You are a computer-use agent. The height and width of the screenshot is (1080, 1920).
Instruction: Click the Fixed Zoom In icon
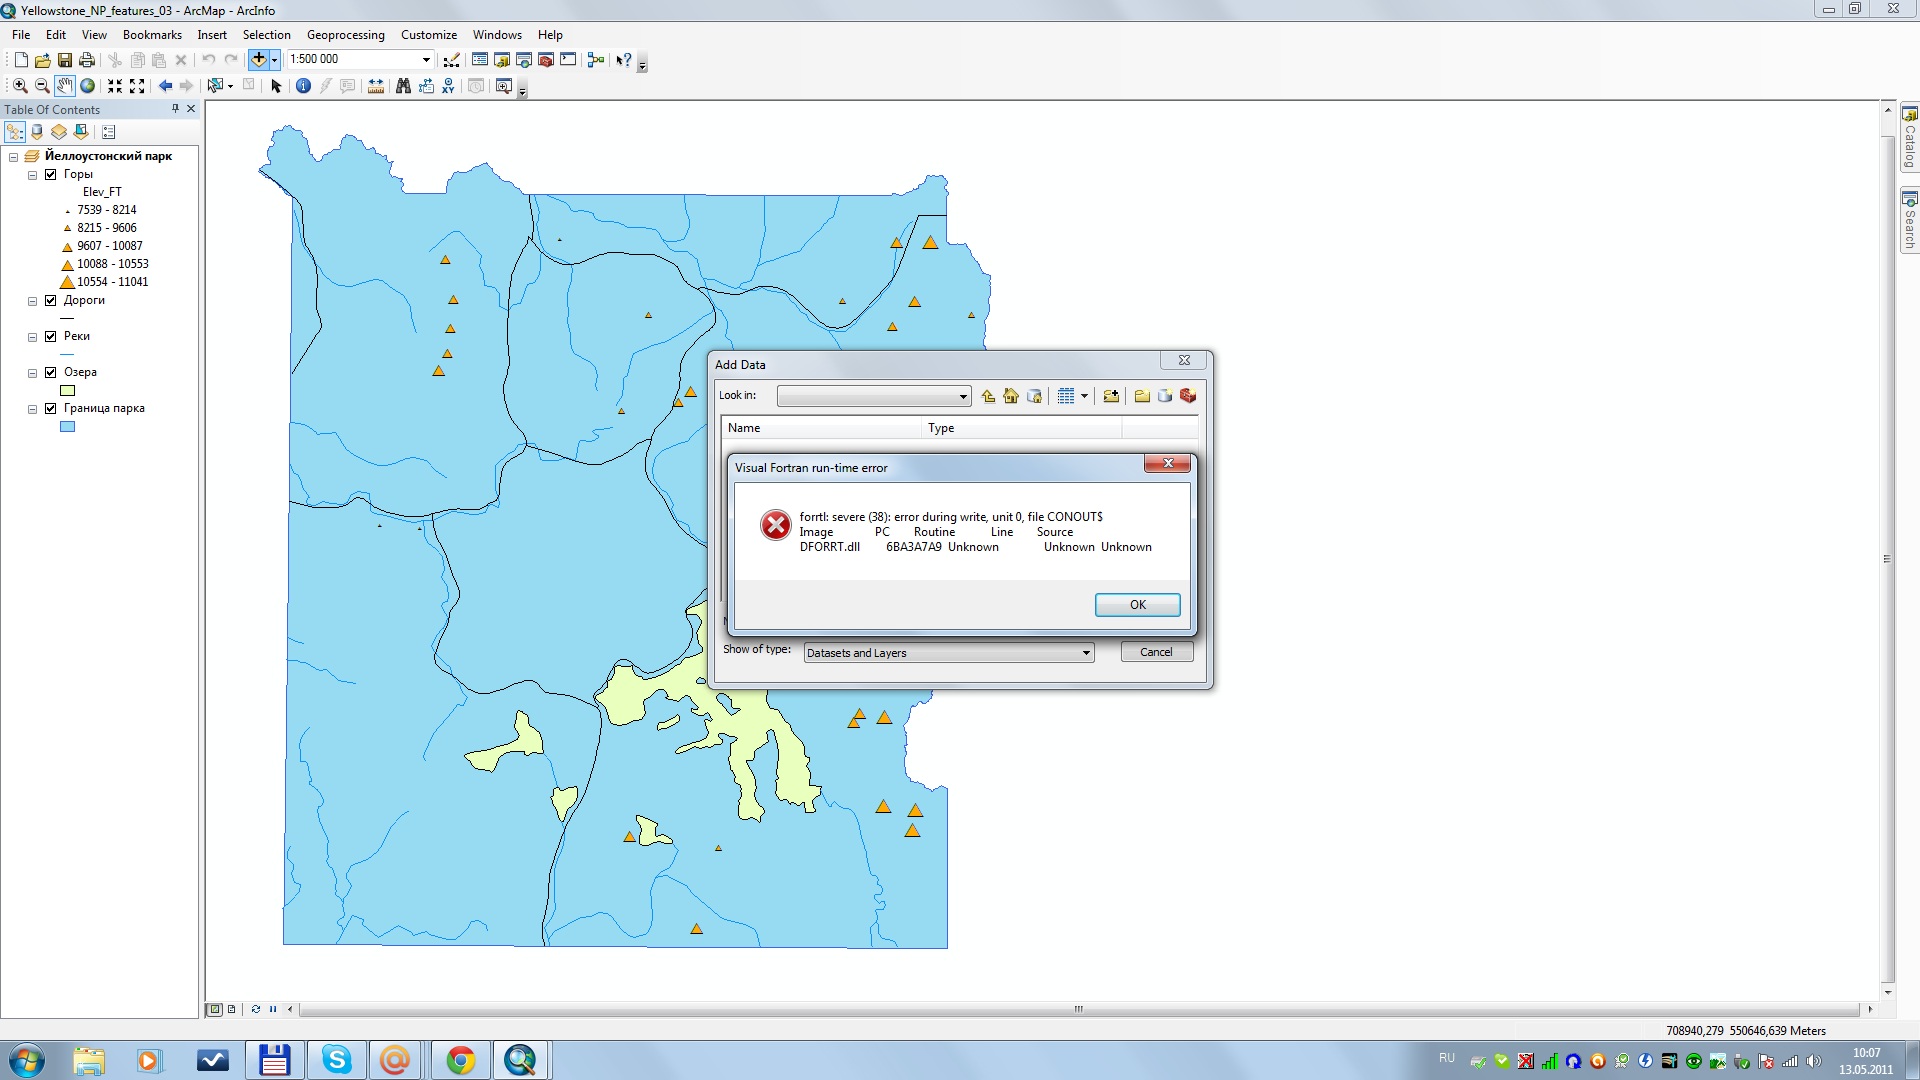[115, 86]
